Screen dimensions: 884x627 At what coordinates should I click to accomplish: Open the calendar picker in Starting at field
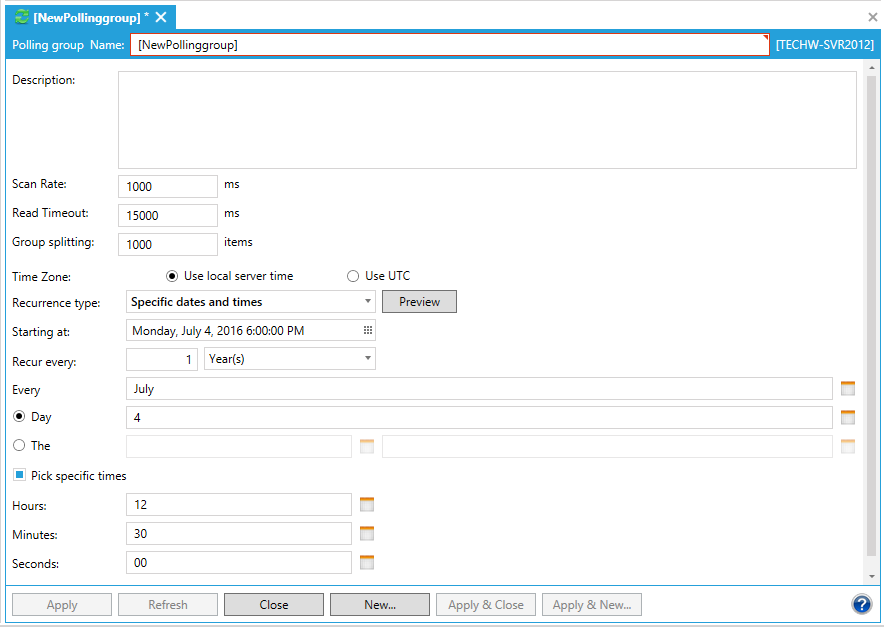click(367, 331)
